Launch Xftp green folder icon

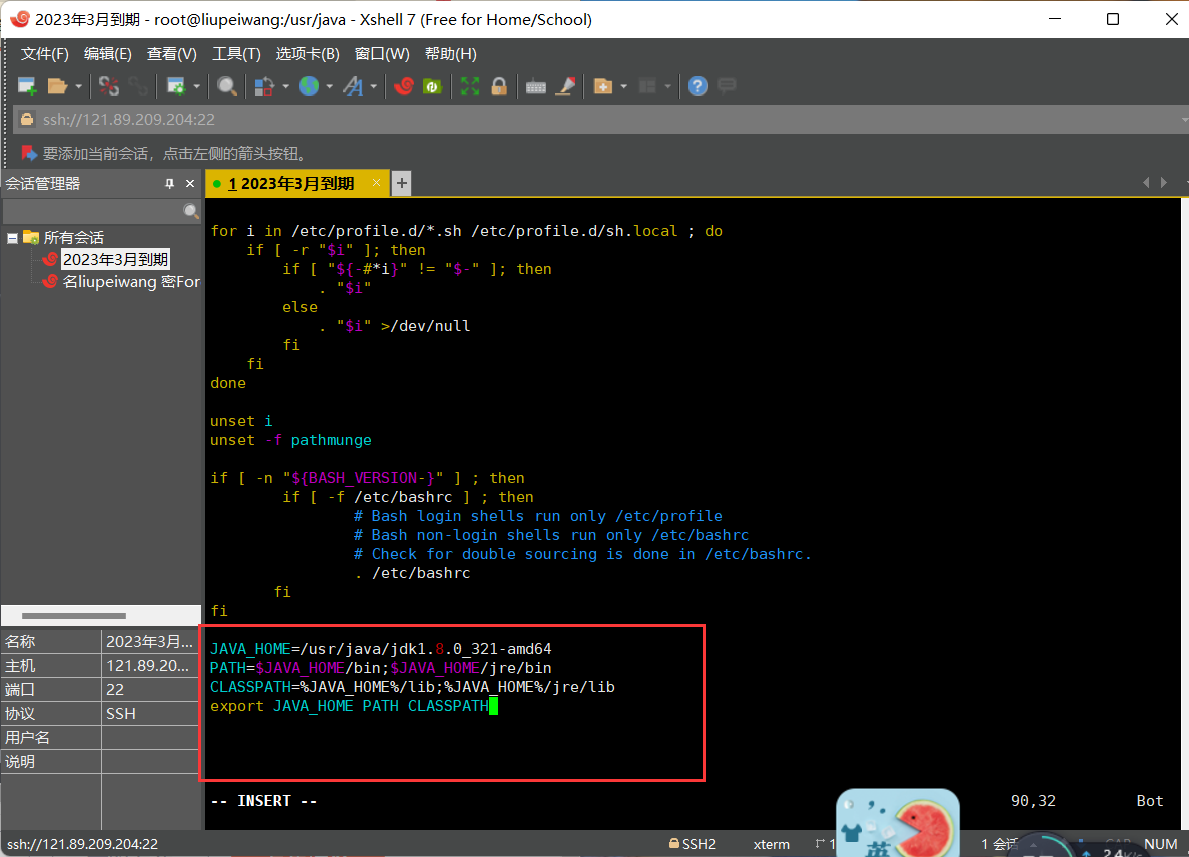(432, 86)
